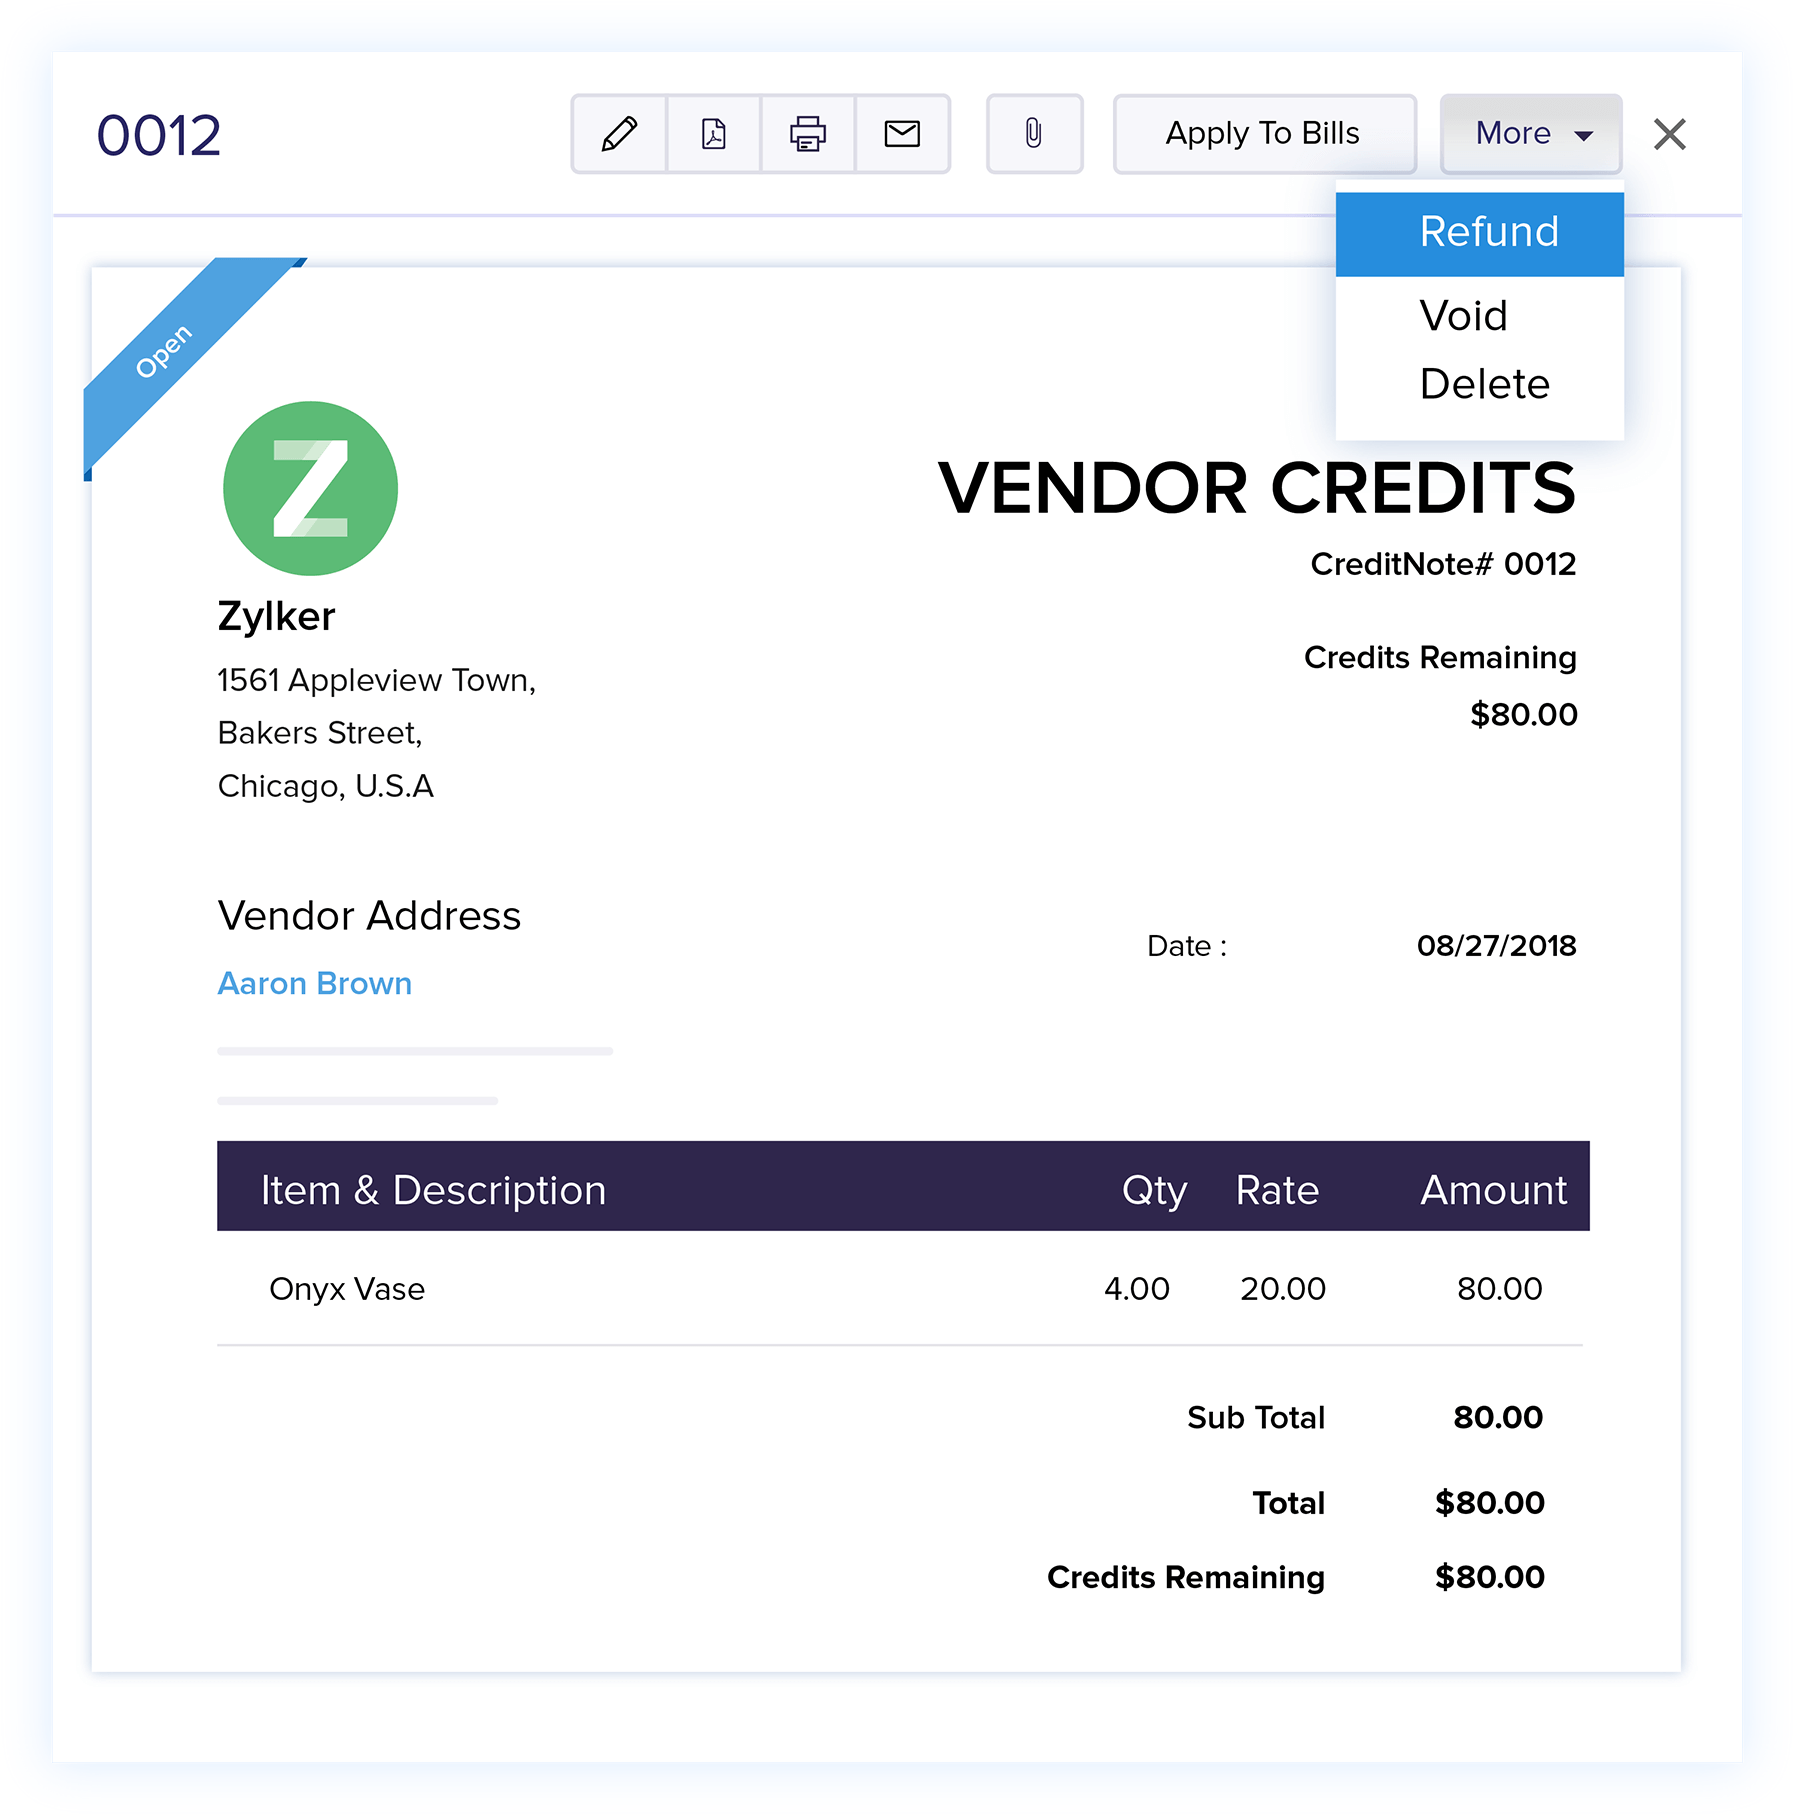Click the 08/27/2018 date value

click(x=1496, y=945)
